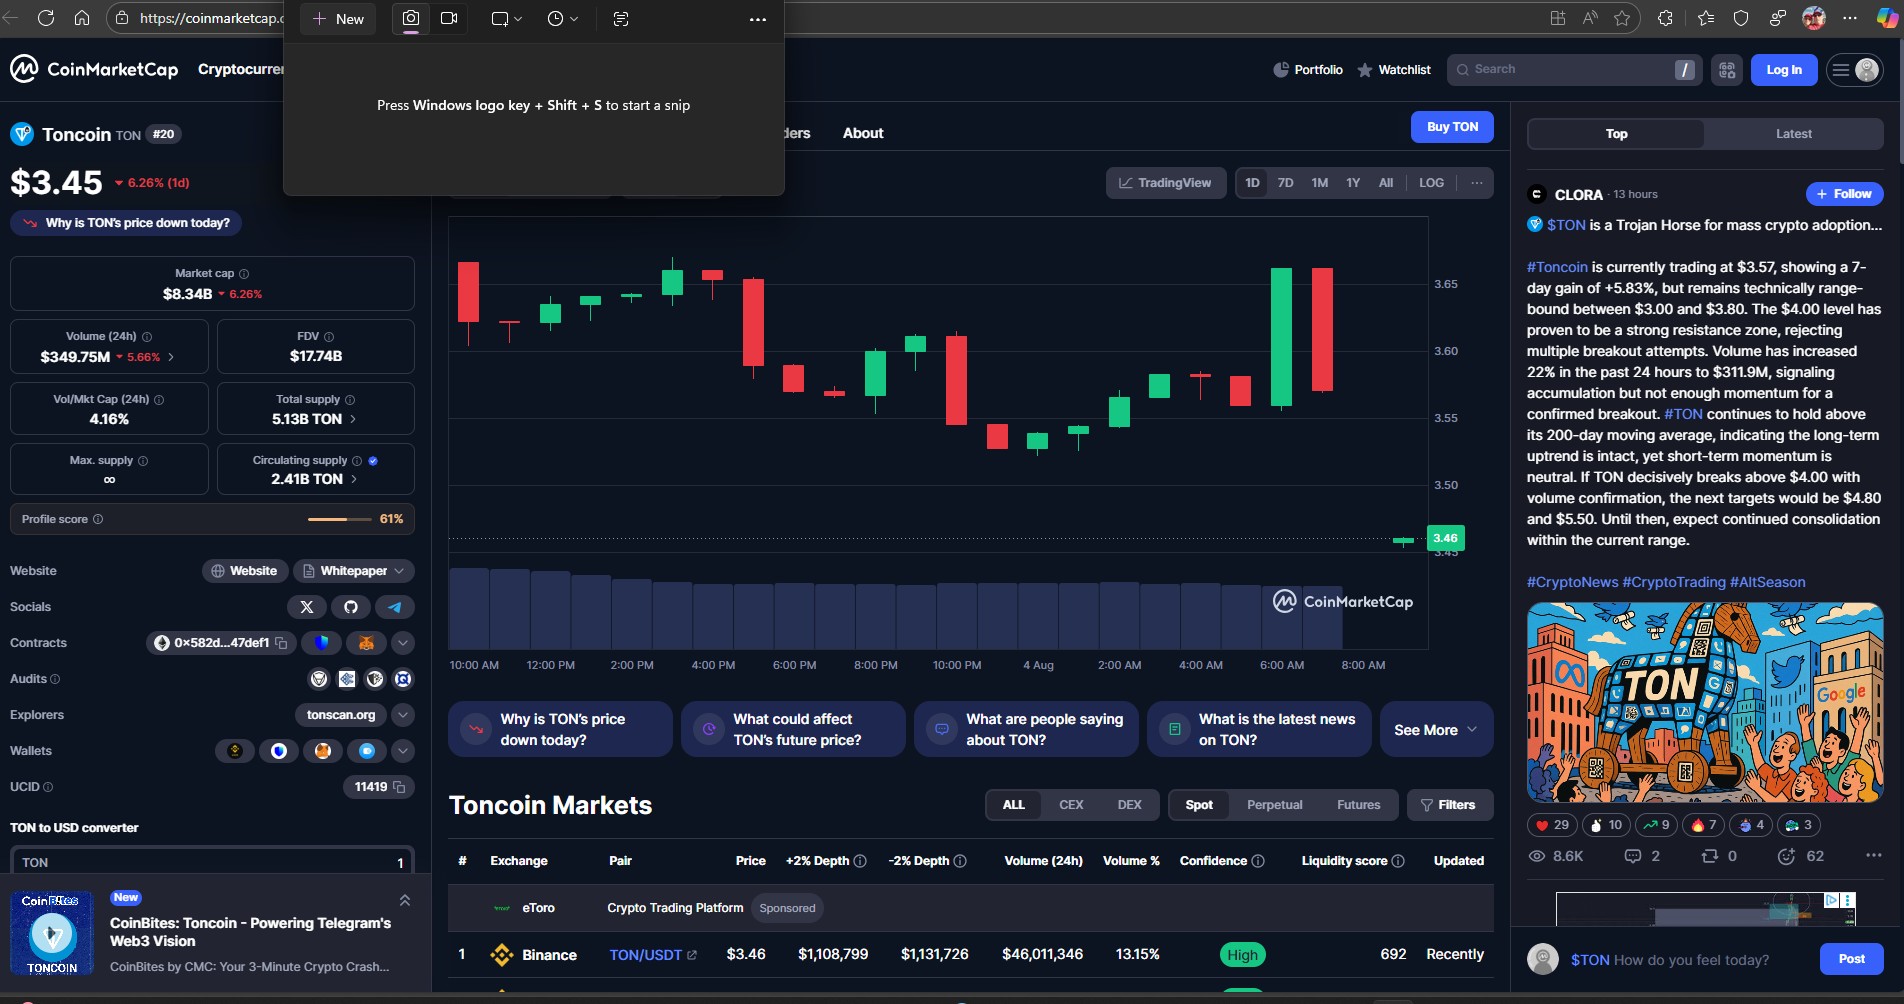Expand more wallets chevron
The image size is (1904, 1004).
tap(403, 751)
